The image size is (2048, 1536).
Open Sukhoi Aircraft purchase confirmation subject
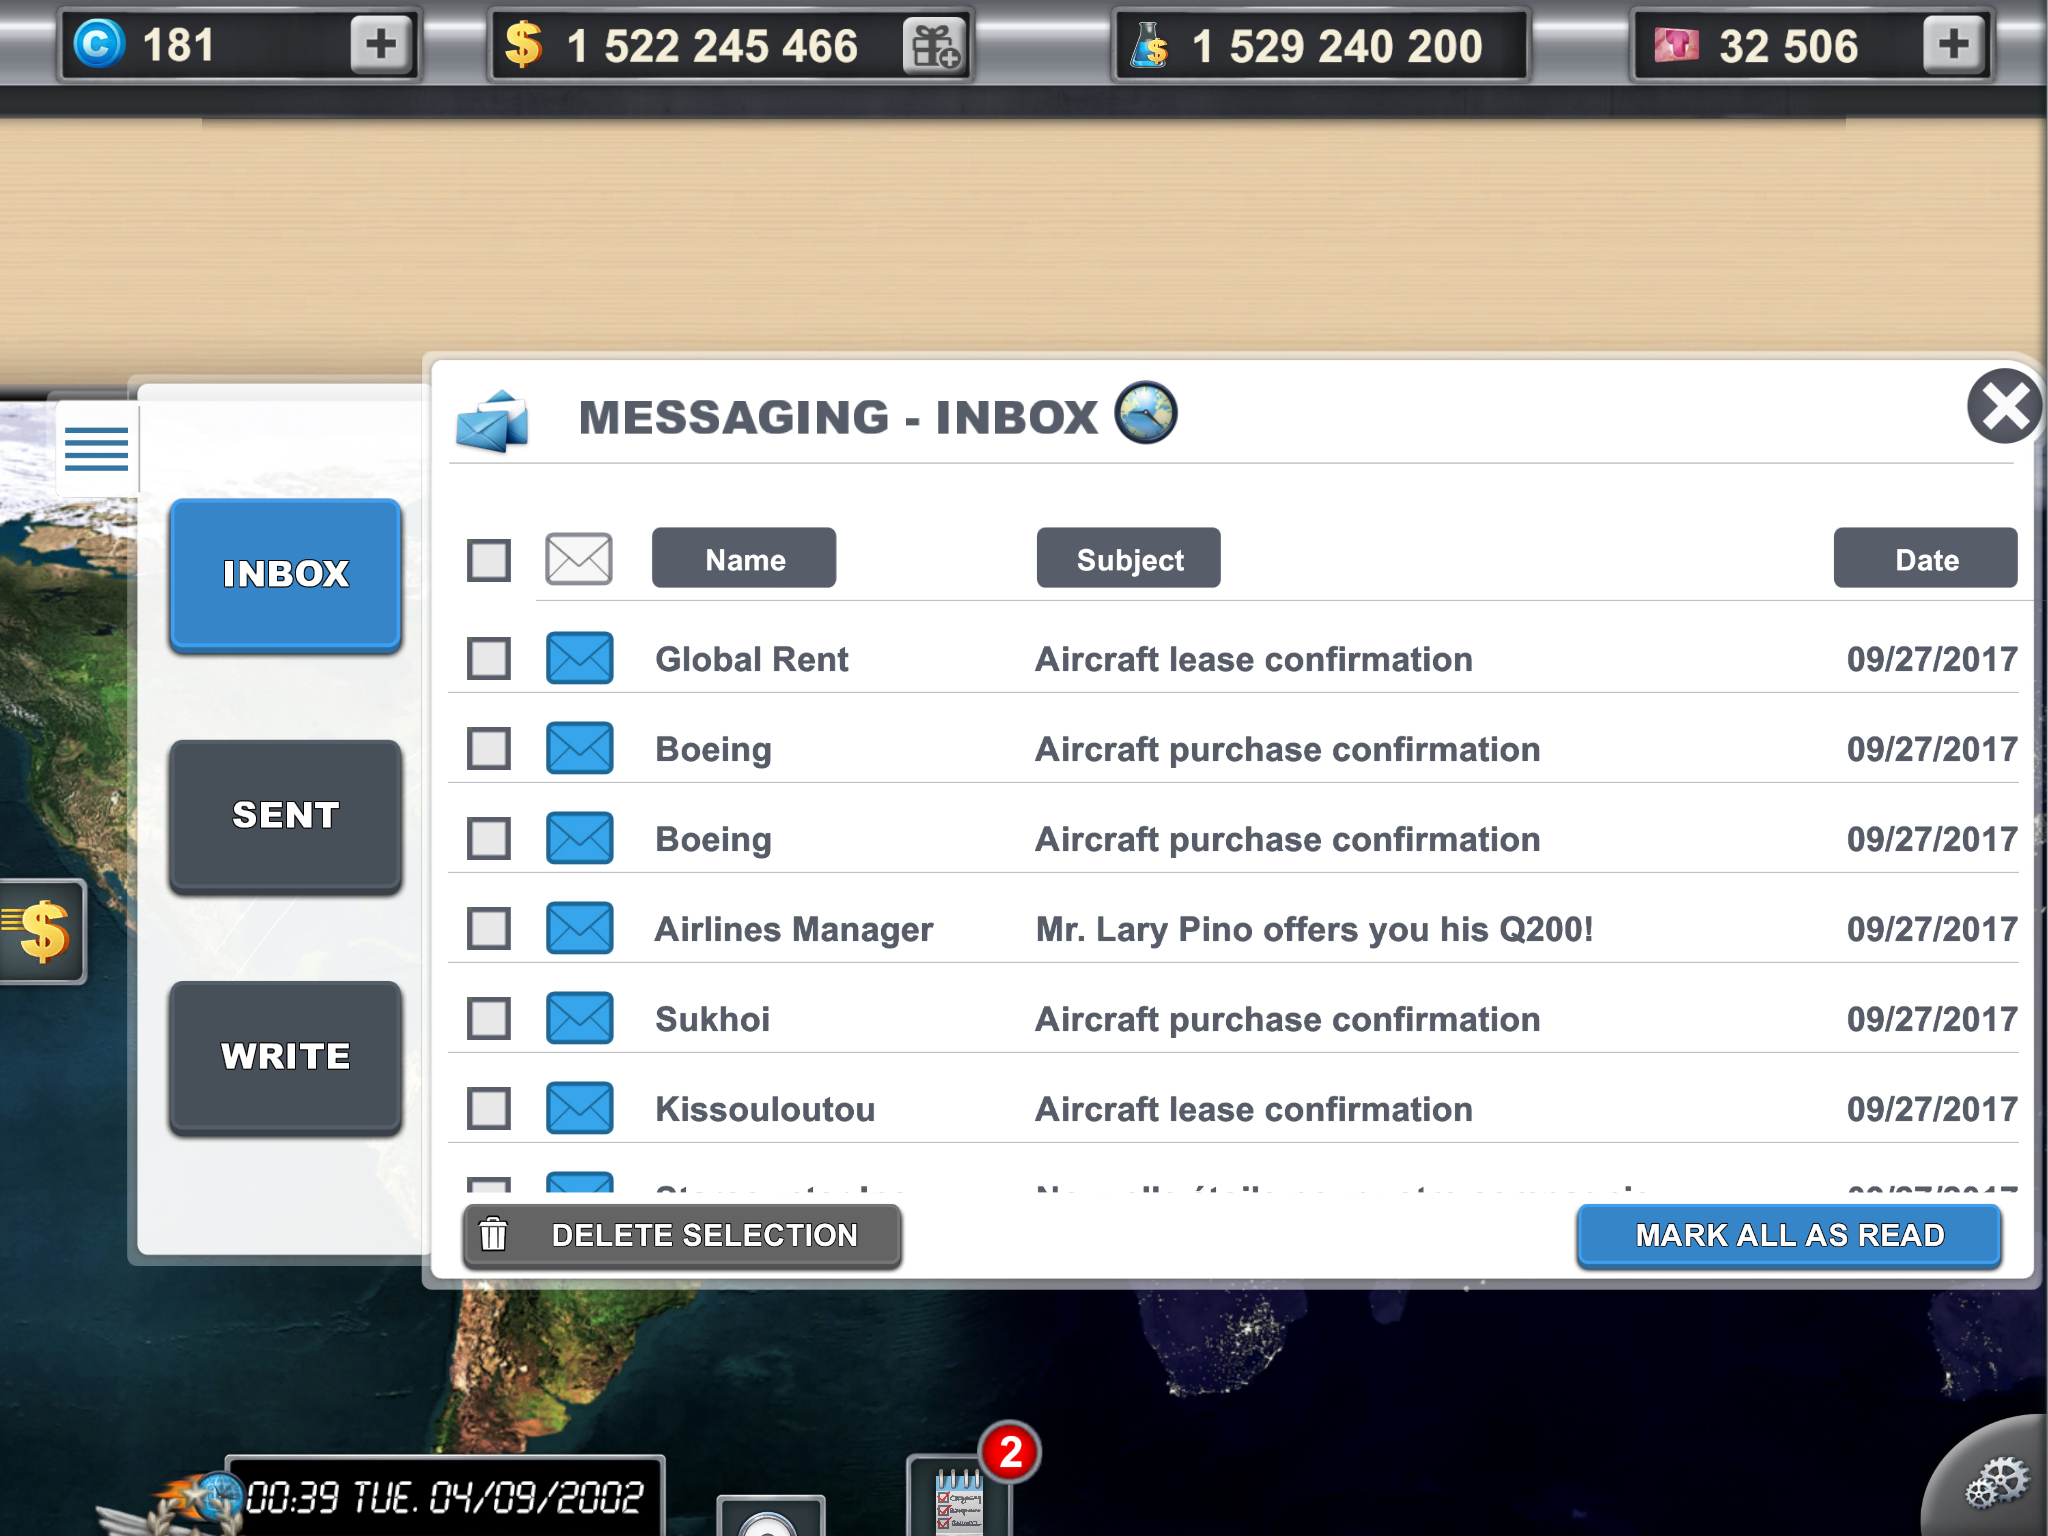point(1288,1020)
